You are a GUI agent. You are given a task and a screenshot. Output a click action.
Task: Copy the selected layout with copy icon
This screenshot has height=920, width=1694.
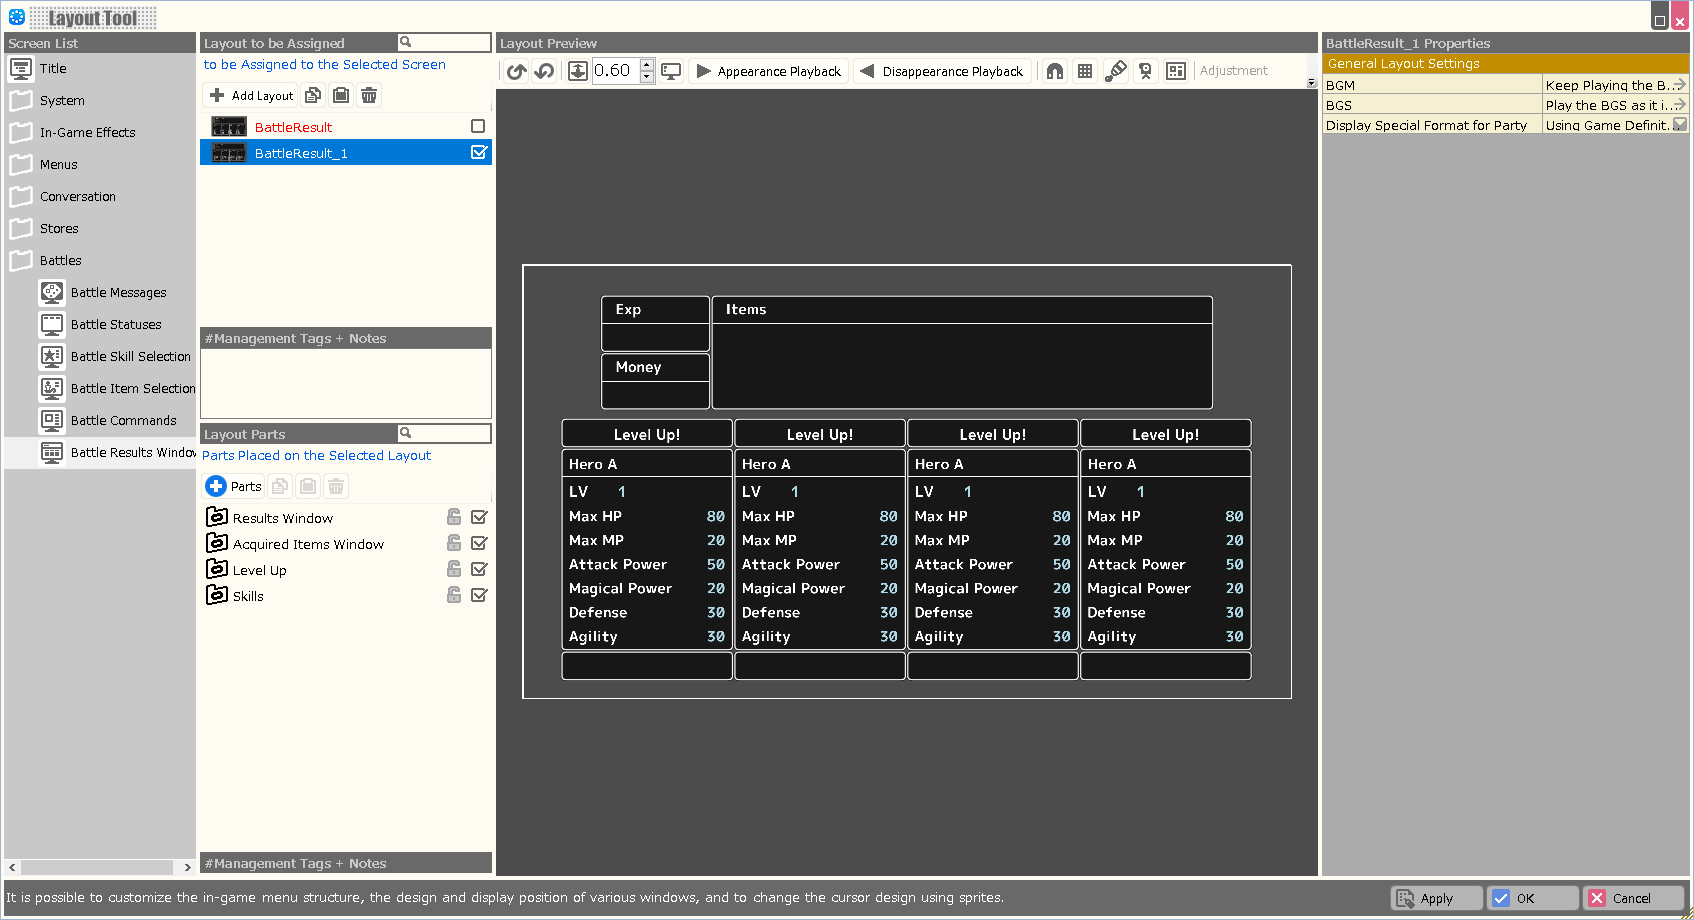pos(313,95)
